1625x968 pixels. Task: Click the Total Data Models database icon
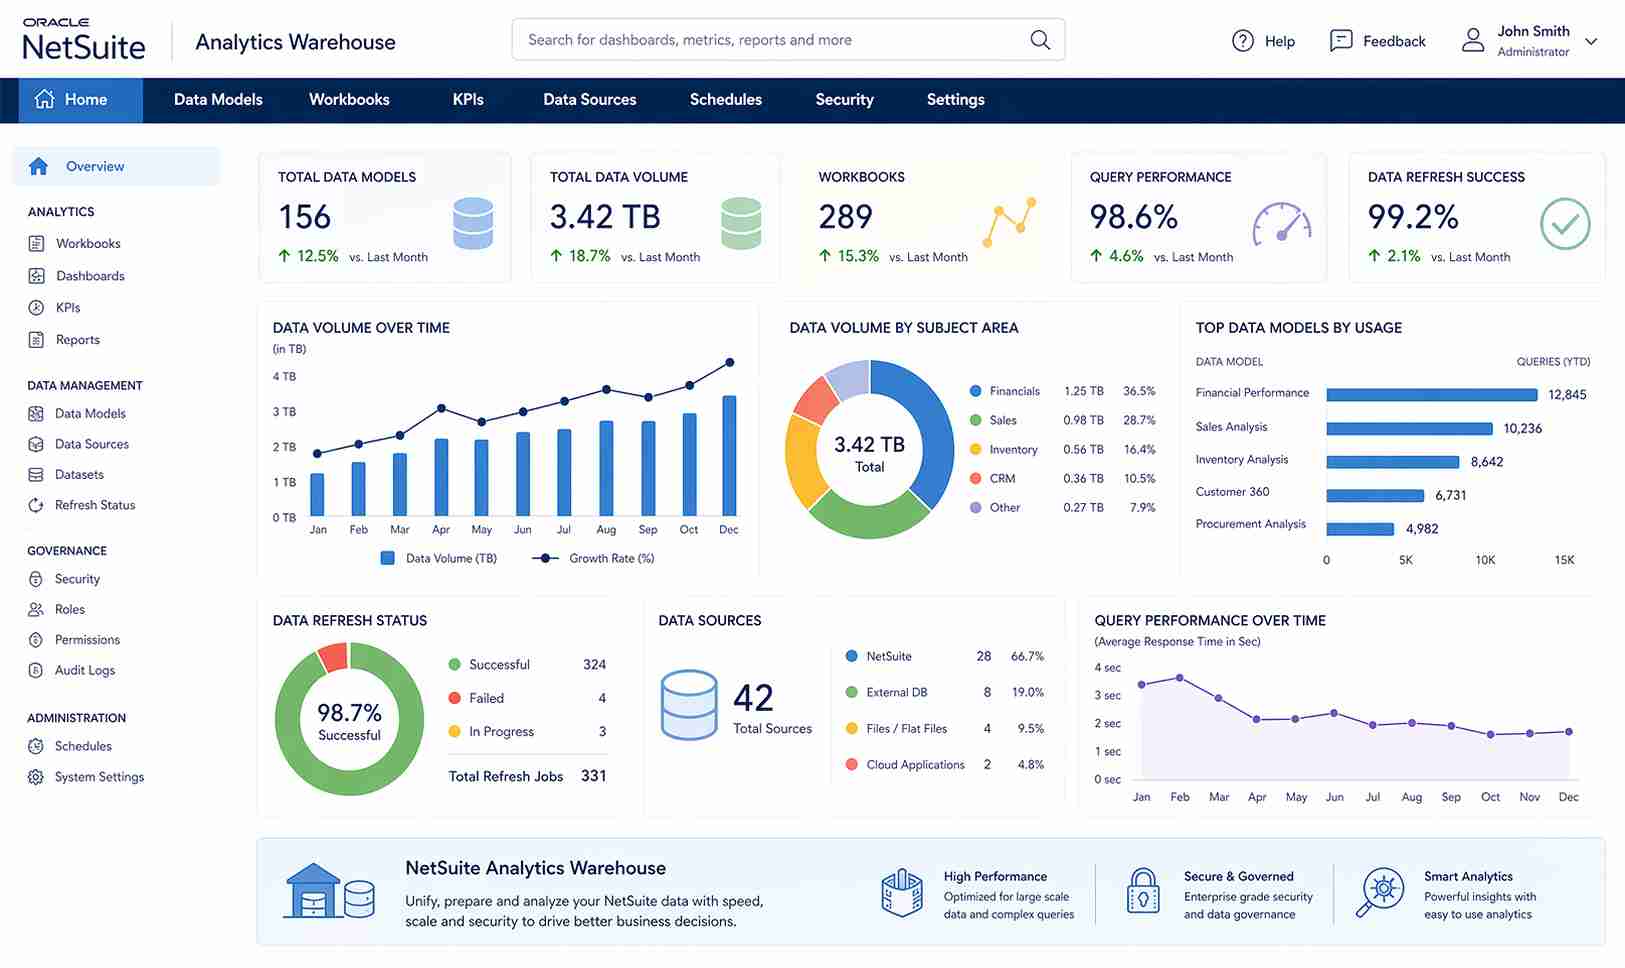pos(473,223)
